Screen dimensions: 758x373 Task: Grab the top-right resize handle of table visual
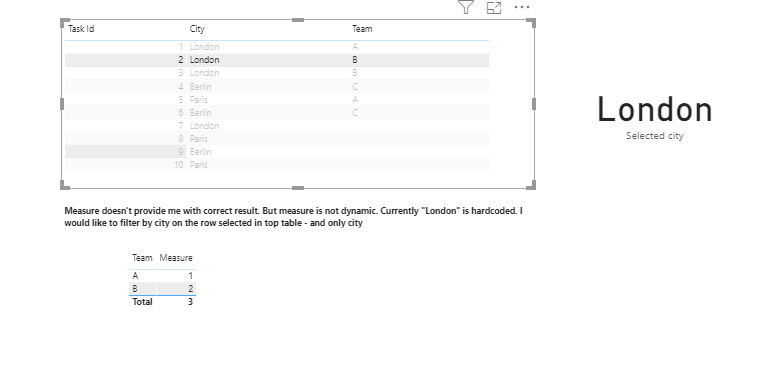pyautogui.click(x=531, y=23)
